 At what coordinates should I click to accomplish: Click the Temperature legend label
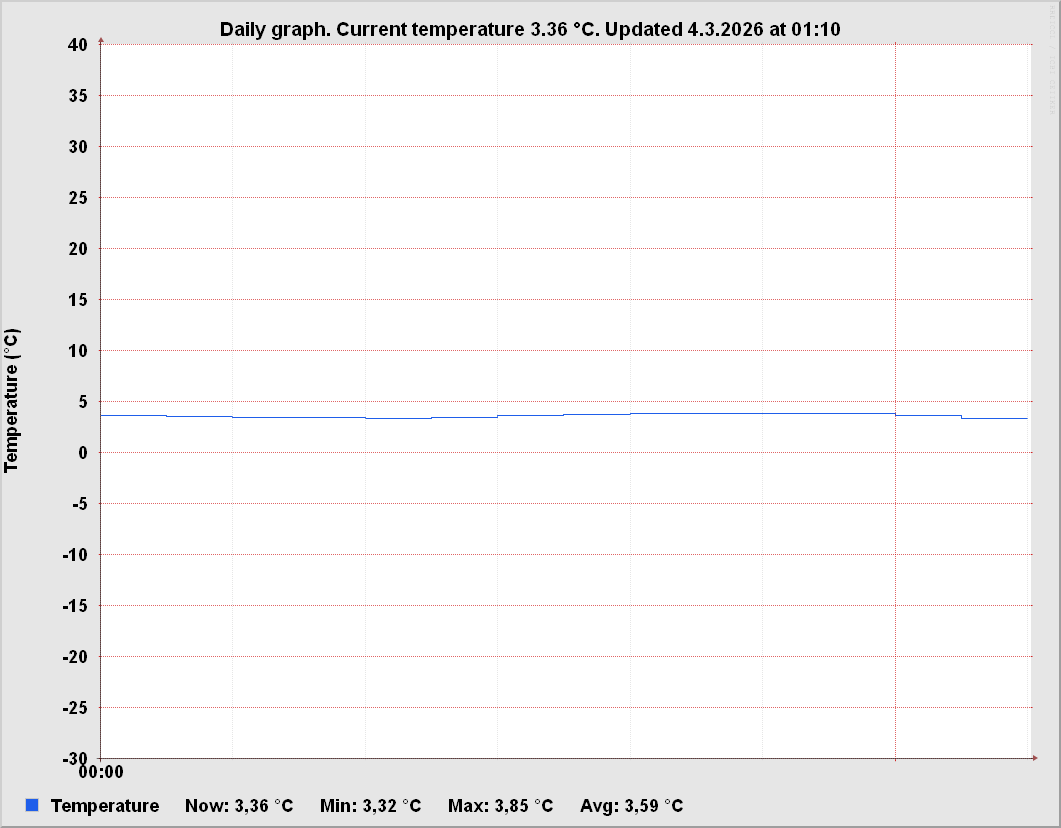[104, 806]
